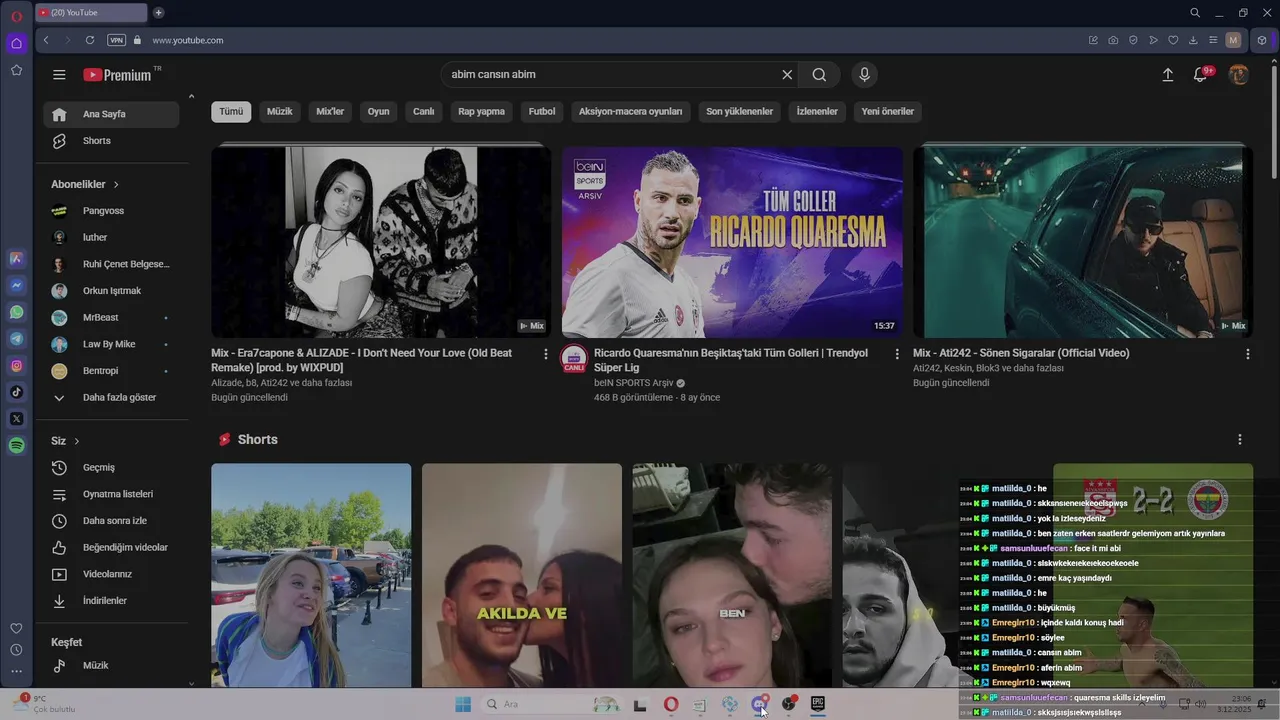
Task: Select the Tümü filter chip
Action: pyautogui.click(x=231, y=112)
